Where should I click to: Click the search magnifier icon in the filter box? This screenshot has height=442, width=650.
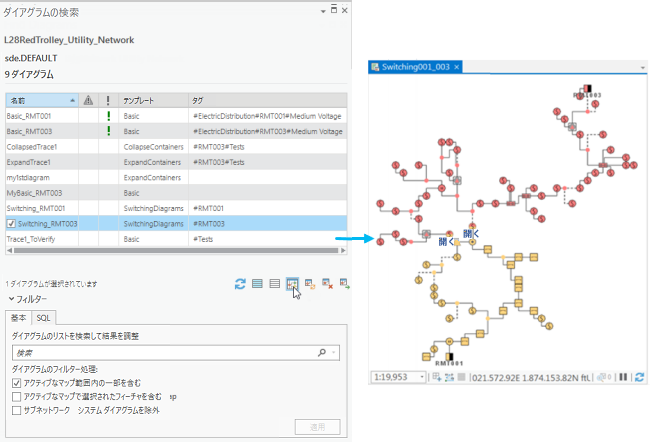[x=322, y=353]
